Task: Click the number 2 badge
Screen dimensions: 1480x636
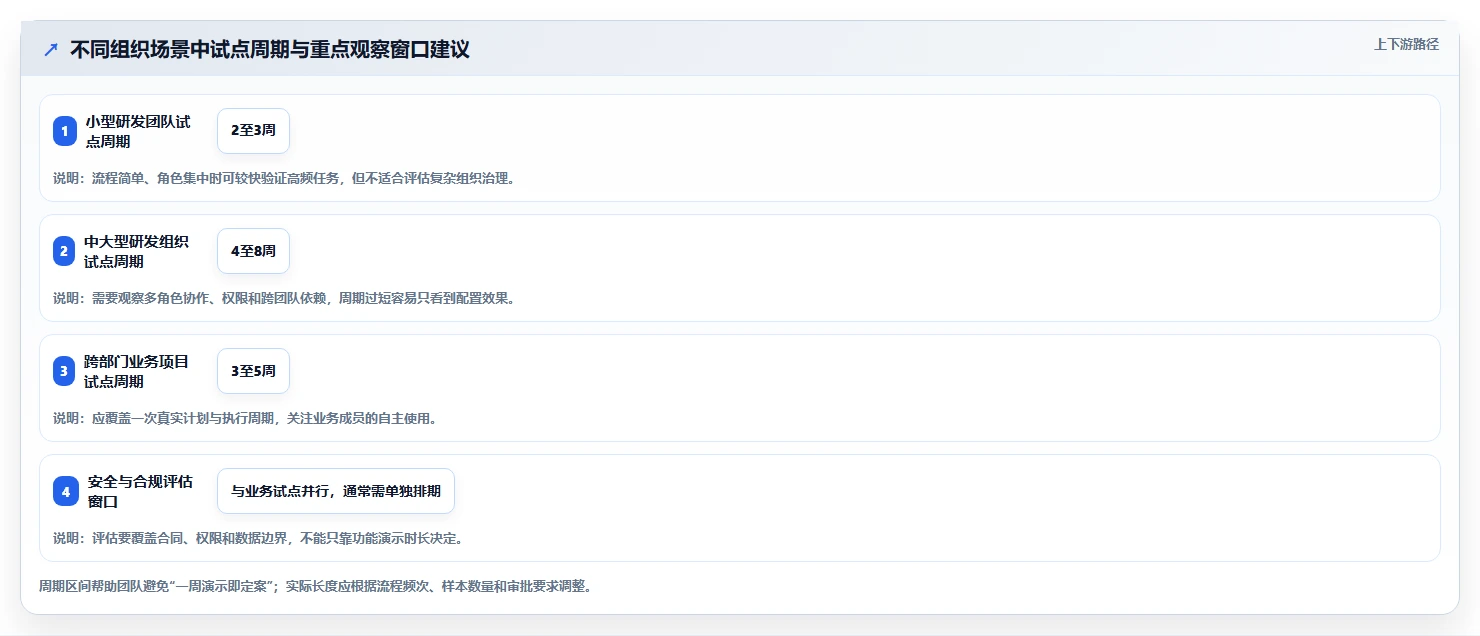Action: click(65, 251)
